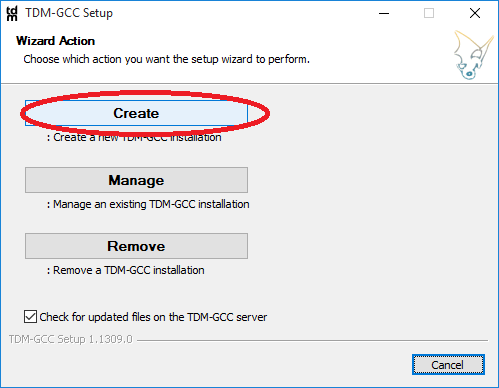The image size is (499, 388).
Task: Select the Manage button
Action: tap(136, 180)
